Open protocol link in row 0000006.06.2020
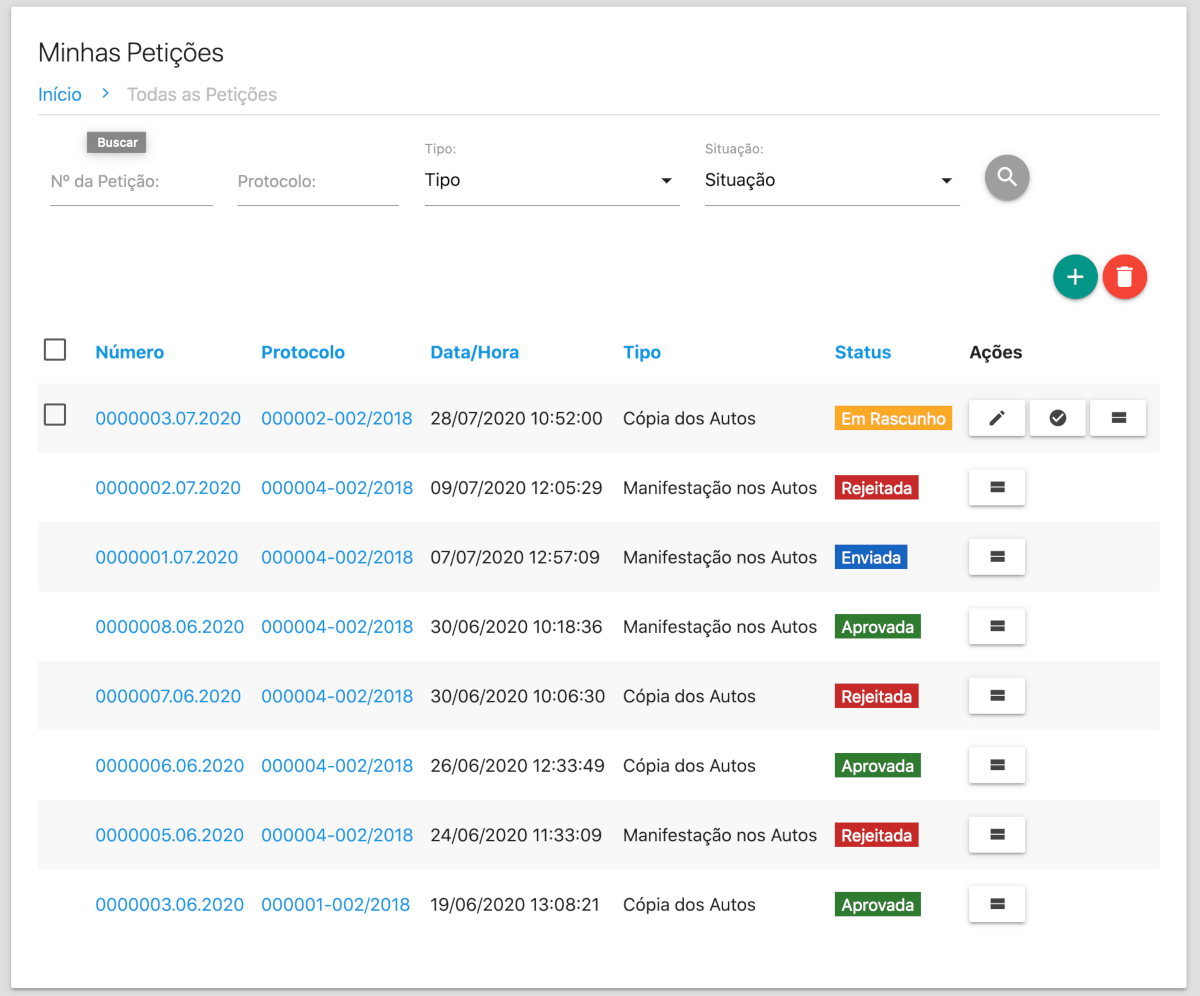1200x996 pixels. click(337, 766)
